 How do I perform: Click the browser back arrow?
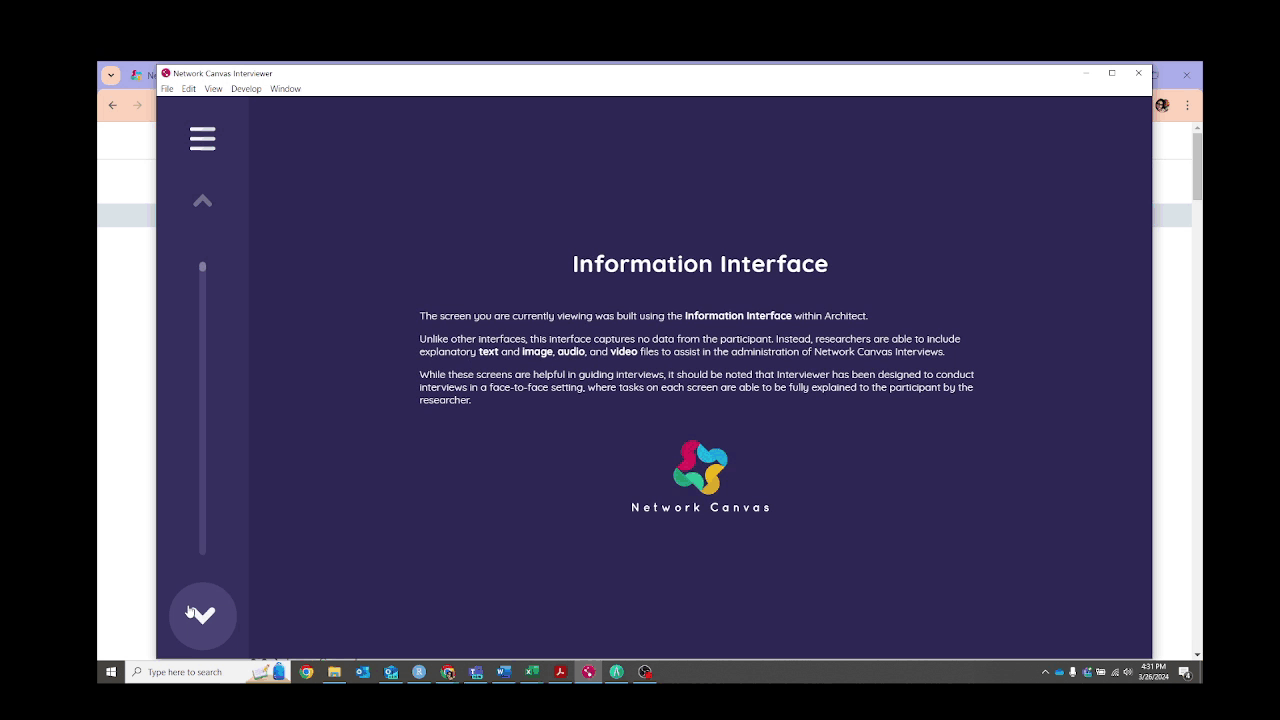coord(113,105)
